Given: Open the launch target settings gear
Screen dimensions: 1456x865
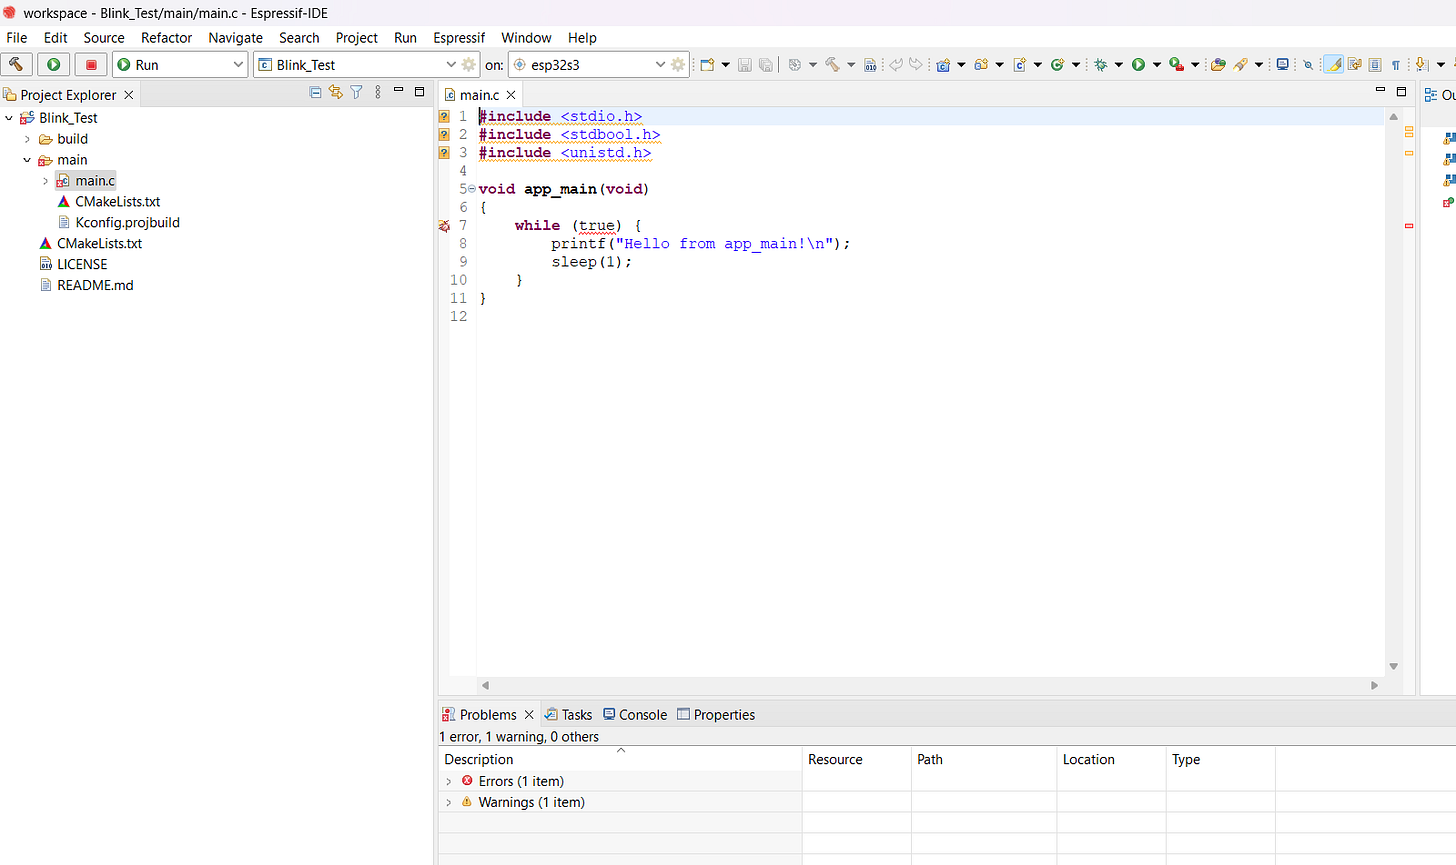Looking at the screenshot, I should coord(678,65).
